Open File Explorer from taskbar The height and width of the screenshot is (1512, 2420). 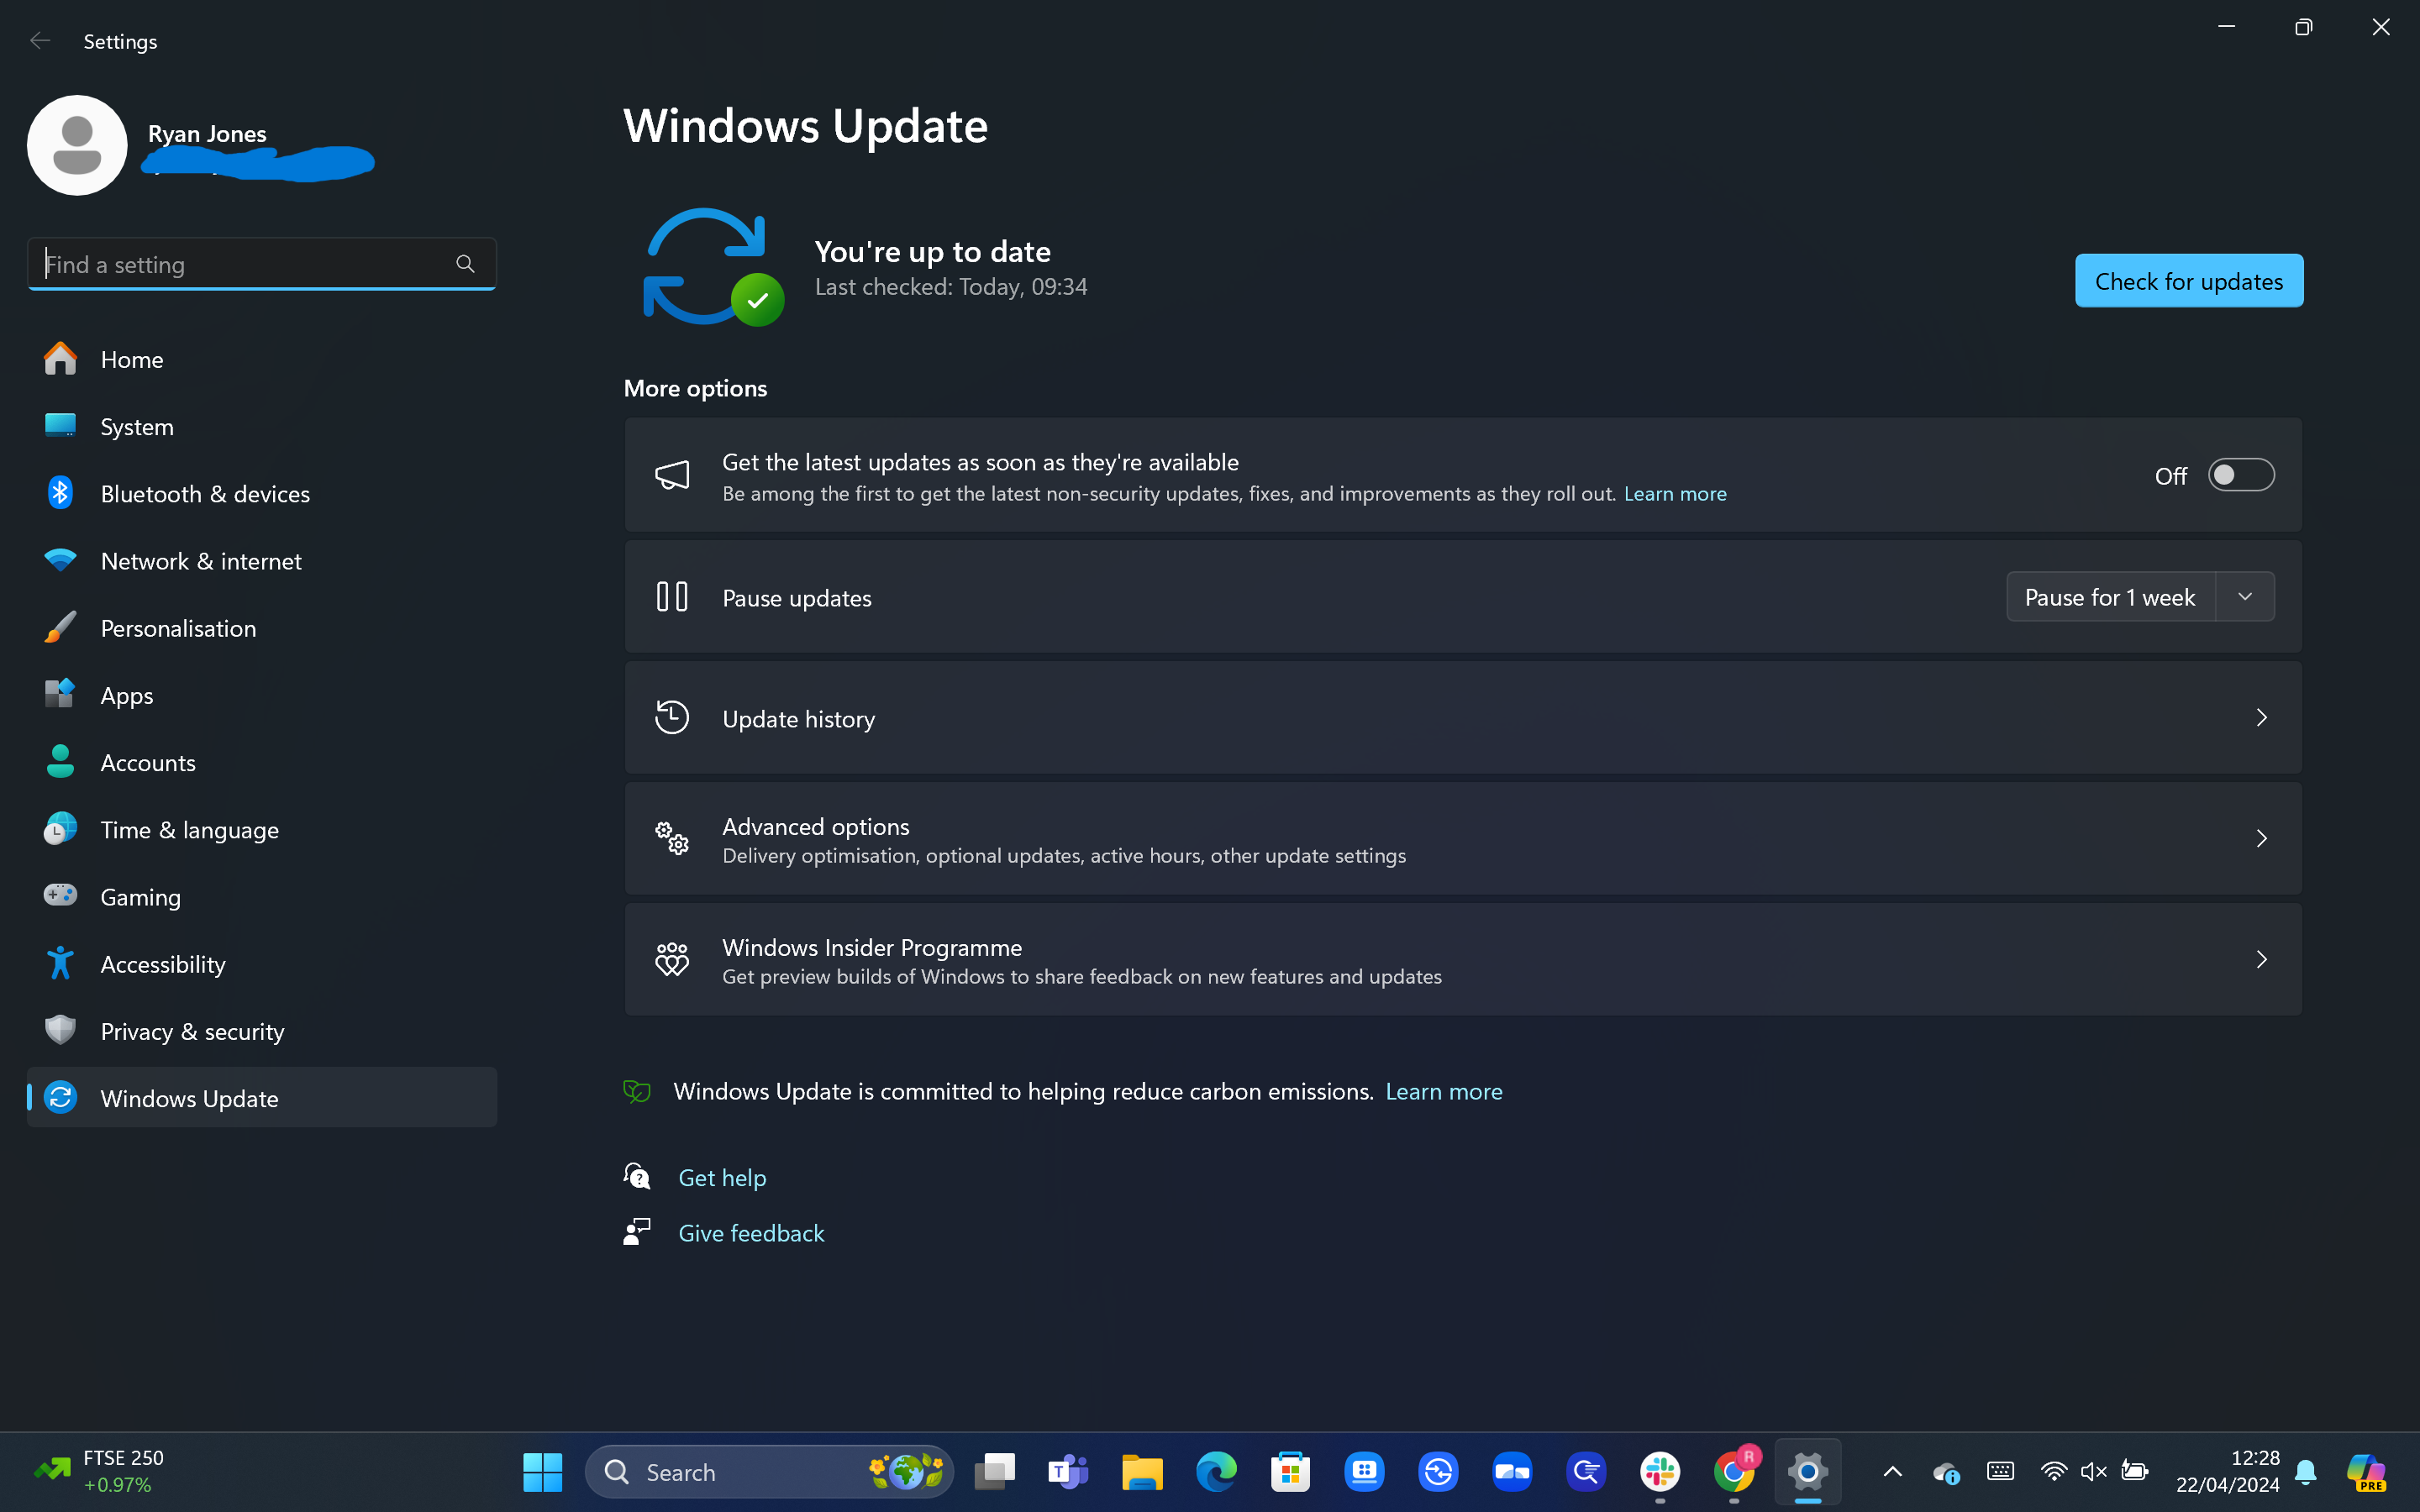[x=1142, y=1472]
